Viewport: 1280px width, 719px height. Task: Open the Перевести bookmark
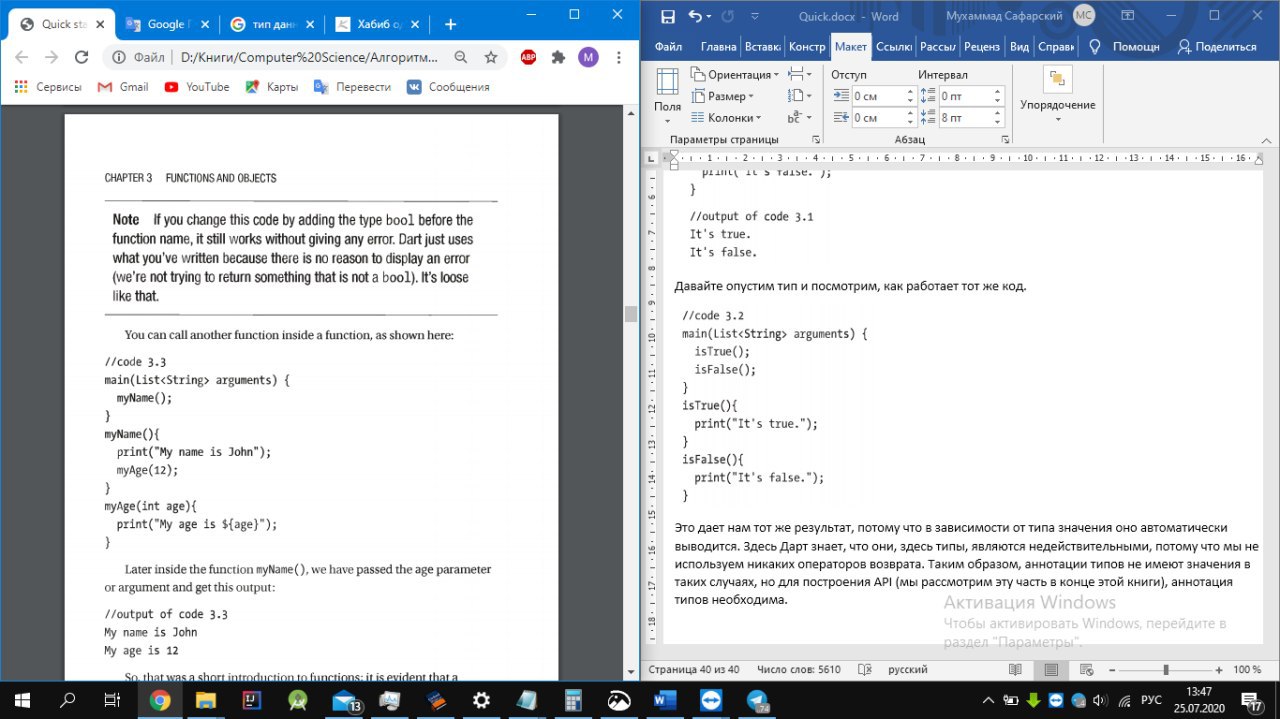[x=352, y=87]
